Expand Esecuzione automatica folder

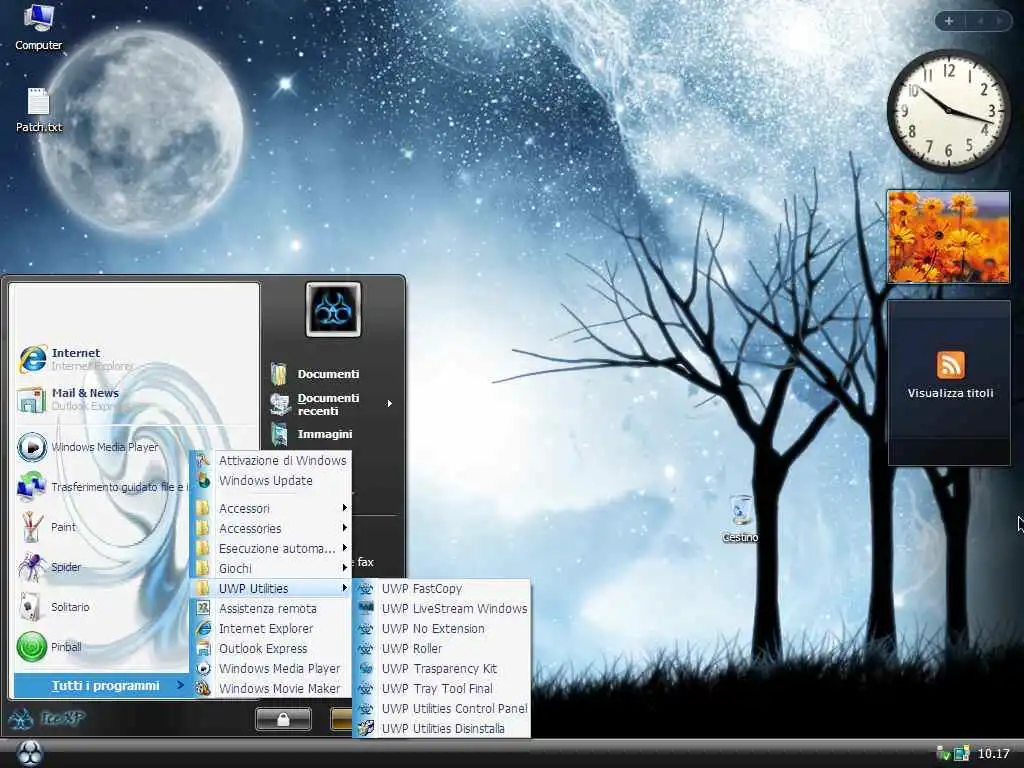click(272, 549)
